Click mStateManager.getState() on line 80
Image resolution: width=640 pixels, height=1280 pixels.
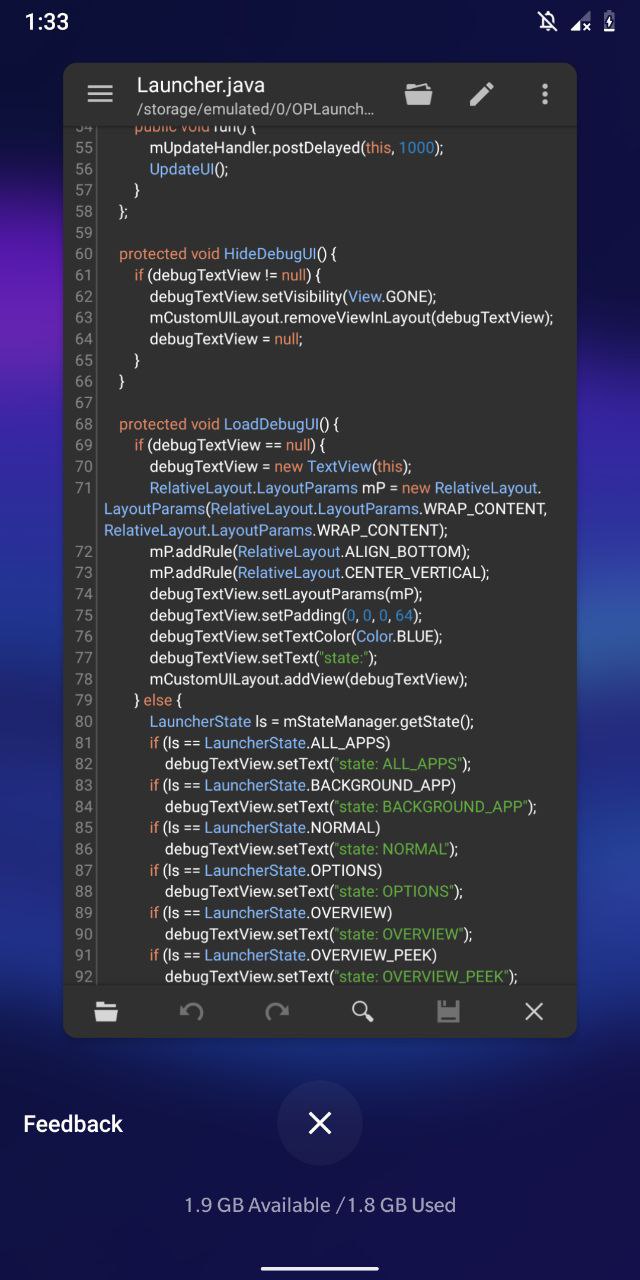pos(378,721)
